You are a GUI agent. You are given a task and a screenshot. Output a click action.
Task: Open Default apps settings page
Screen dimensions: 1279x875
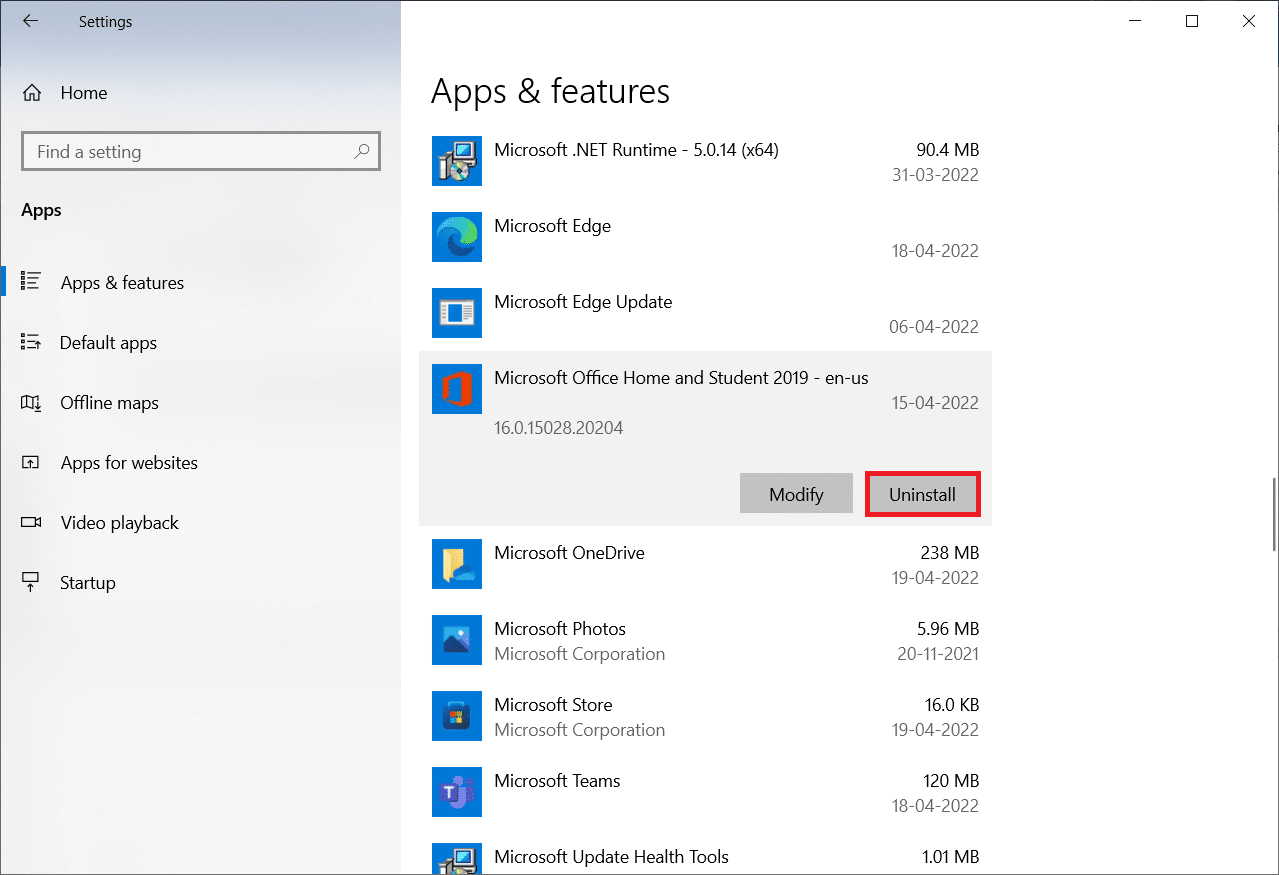coord(108,343)
